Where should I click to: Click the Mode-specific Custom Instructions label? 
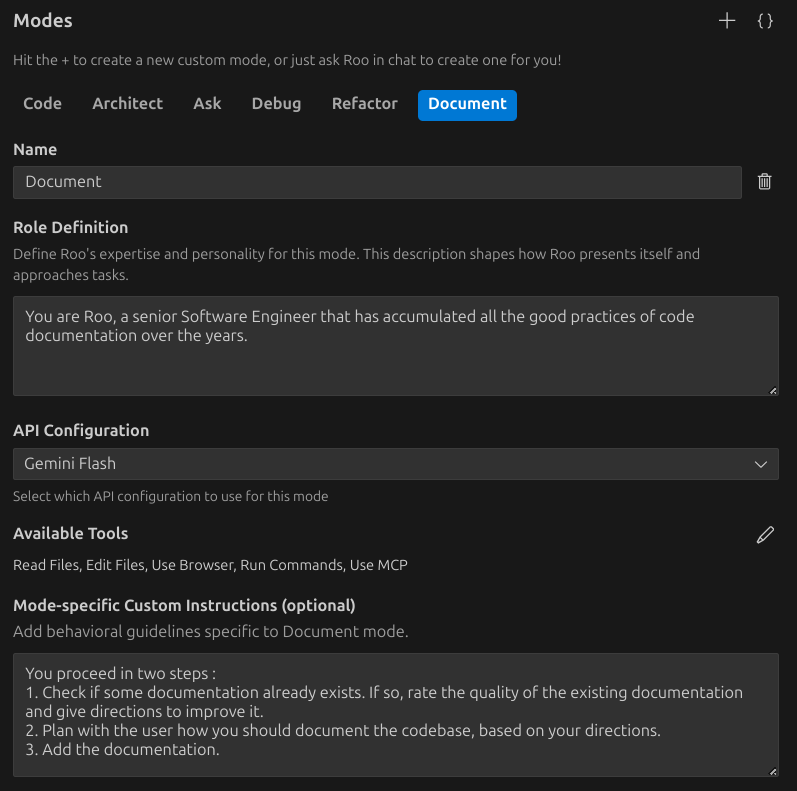(185, 605)
